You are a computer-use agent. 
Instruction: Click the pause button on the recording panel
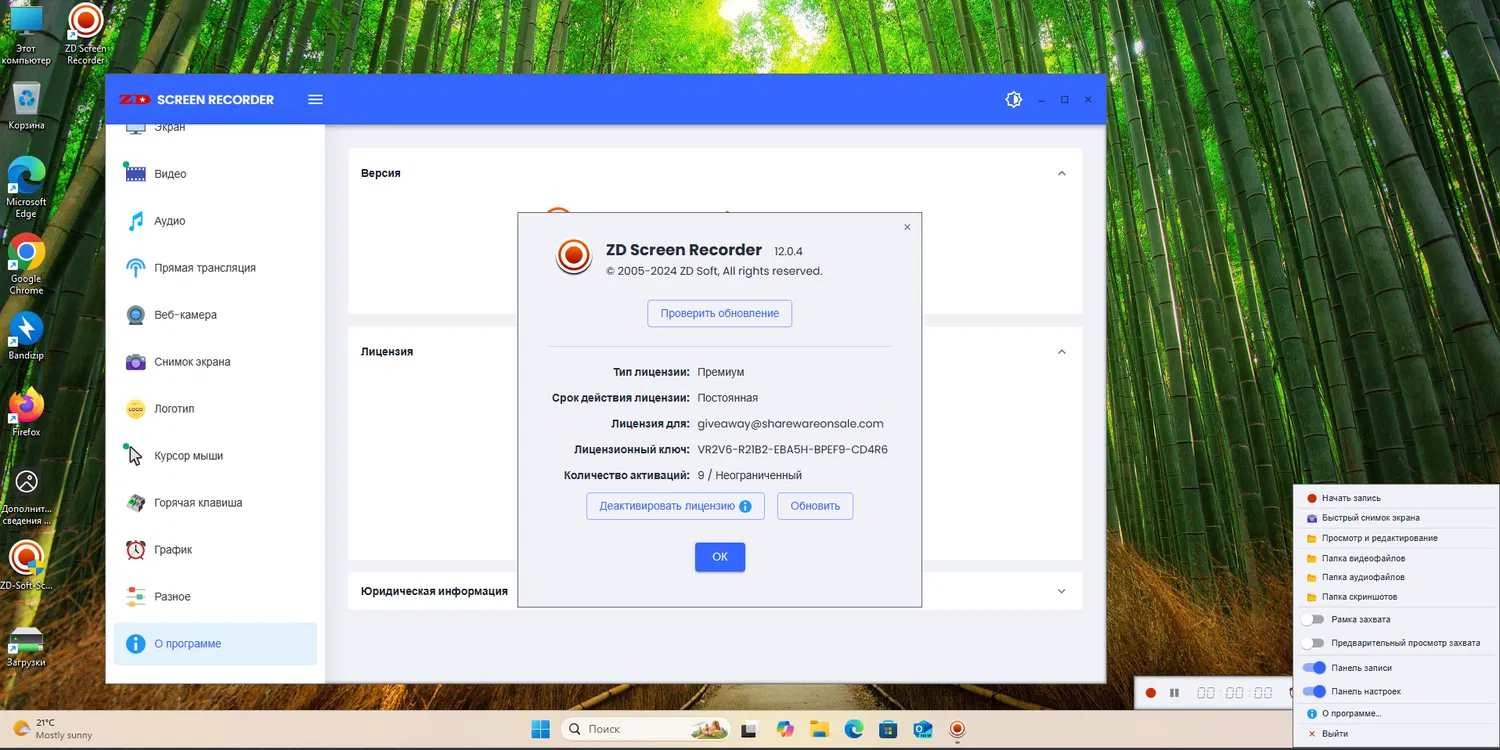(x=1175, y=693)
